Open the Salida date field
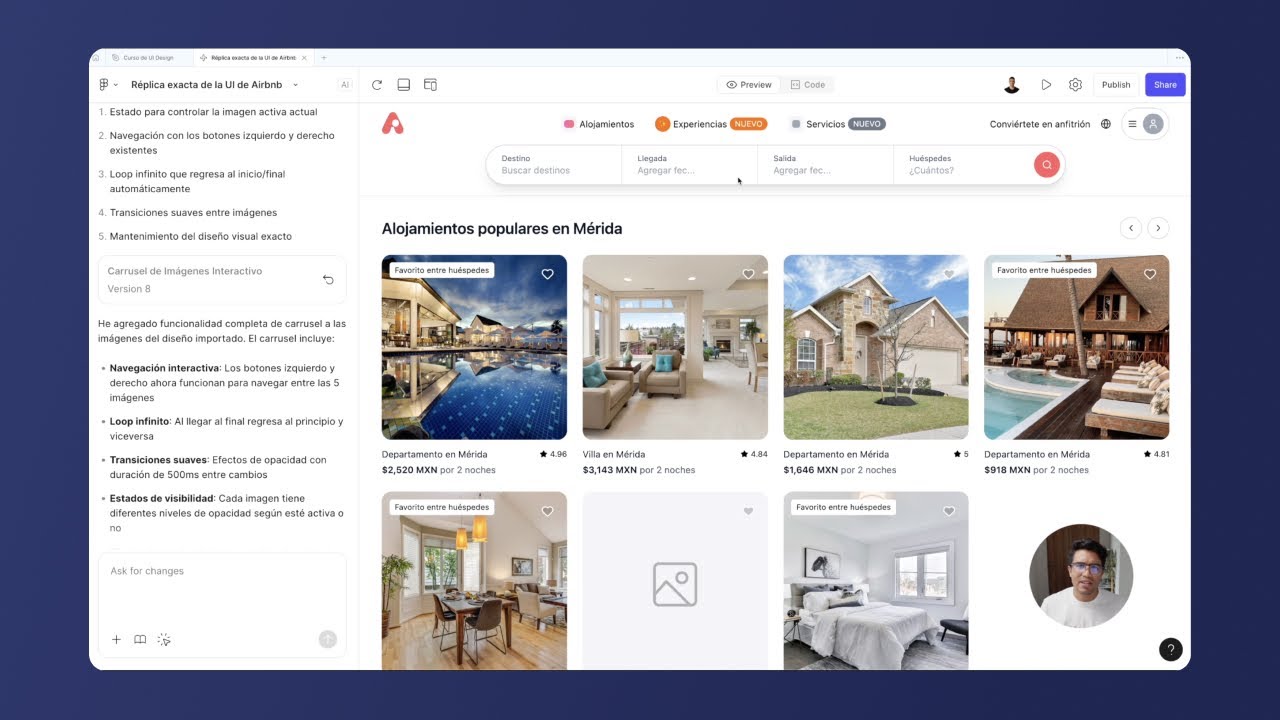The width and height of the screenshot is (1280, 720). pyautogui.click(x=825, y=165)
